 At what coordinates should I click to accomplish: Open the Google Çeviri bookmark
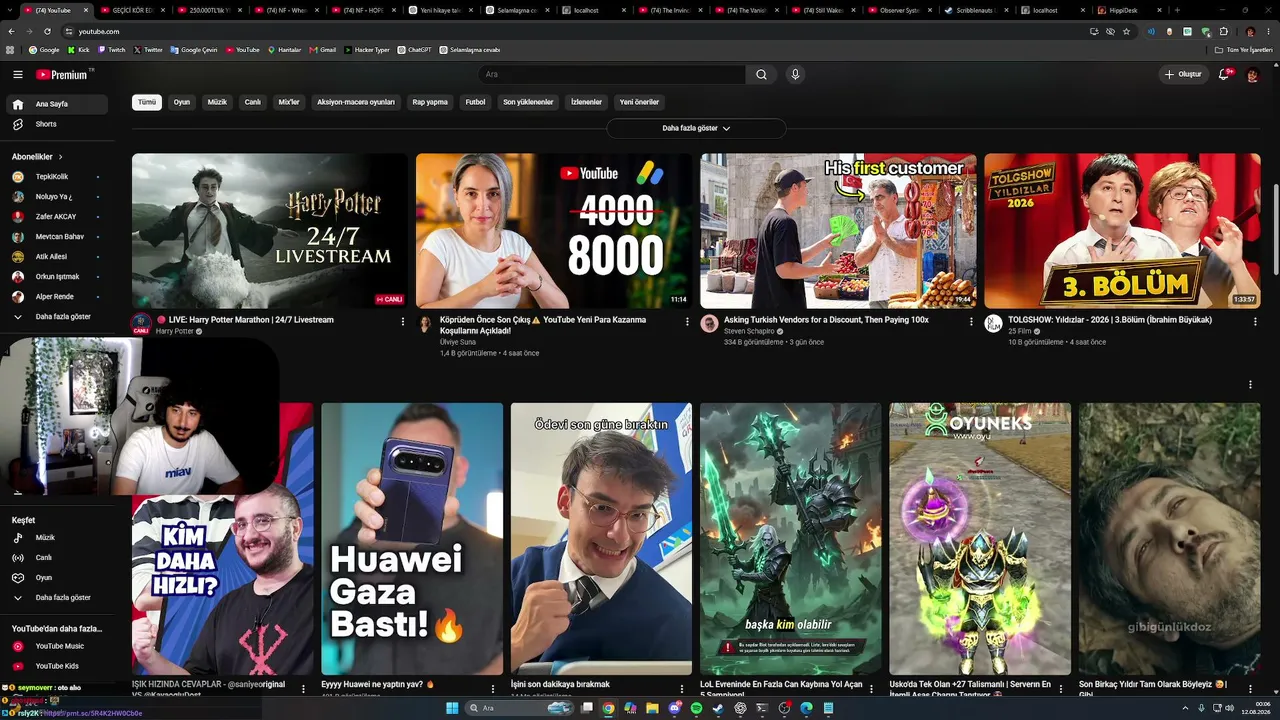pyautogui.click(x=194, y=49)
